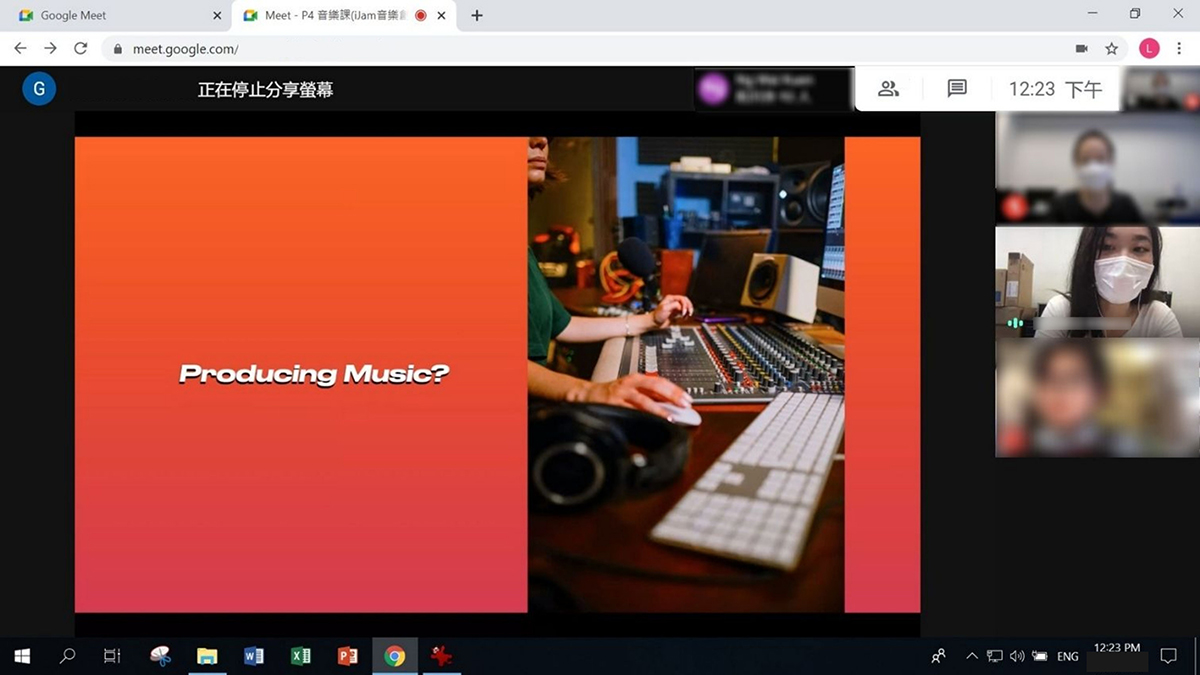Viewport: 1200px width, 675px height.
Task: Open the Chrome three-dot menu
Action: [x=1179, y=48]
